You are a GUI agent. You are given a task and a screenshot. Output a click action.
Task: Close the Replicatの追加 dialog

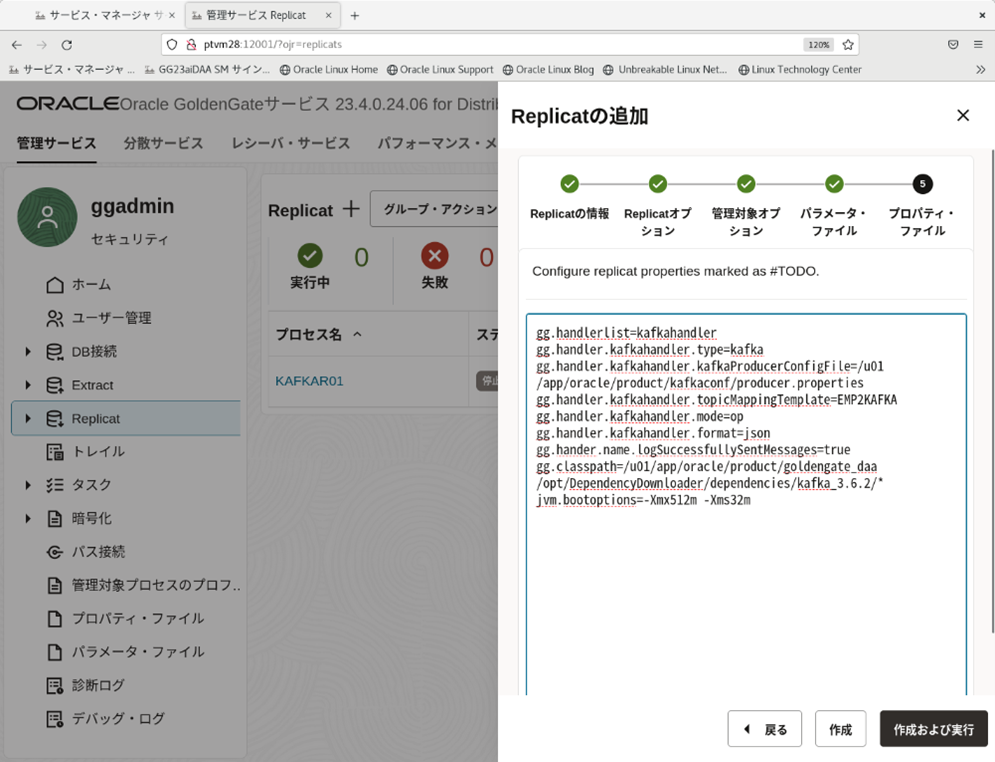pos(963,115)
